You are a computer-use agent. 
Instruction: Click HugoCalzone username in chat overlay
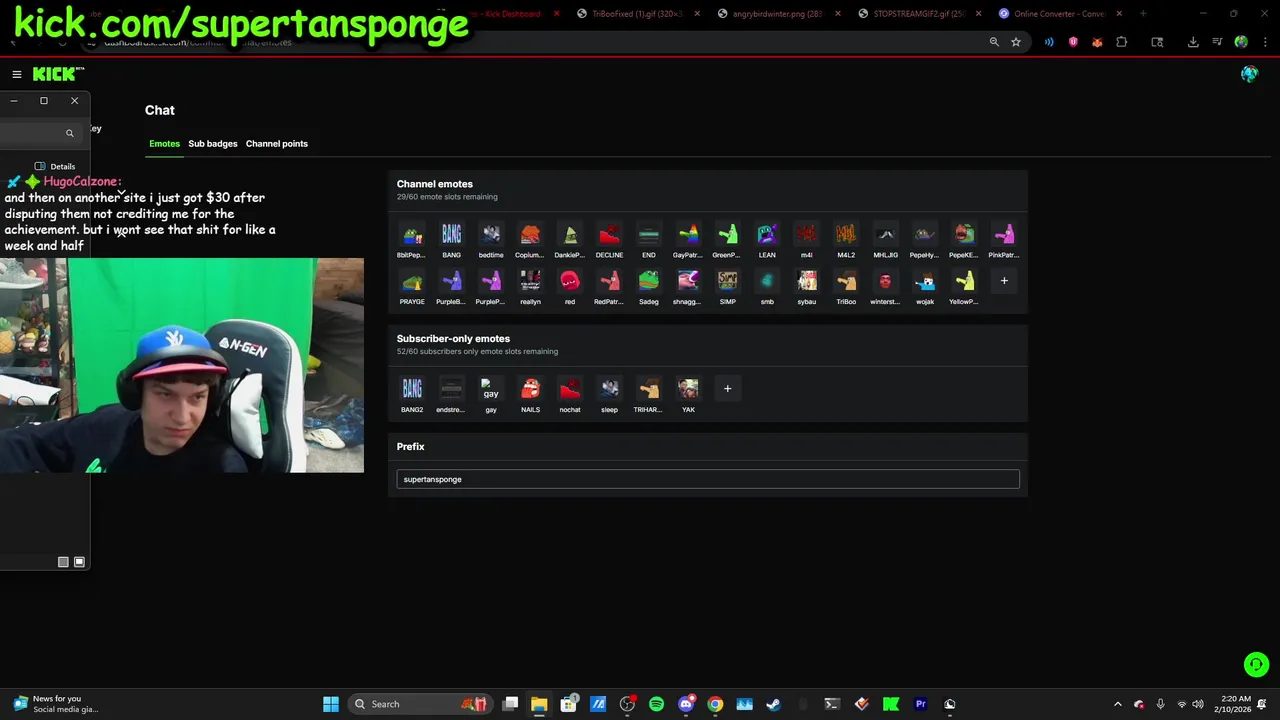pos(81,182)
